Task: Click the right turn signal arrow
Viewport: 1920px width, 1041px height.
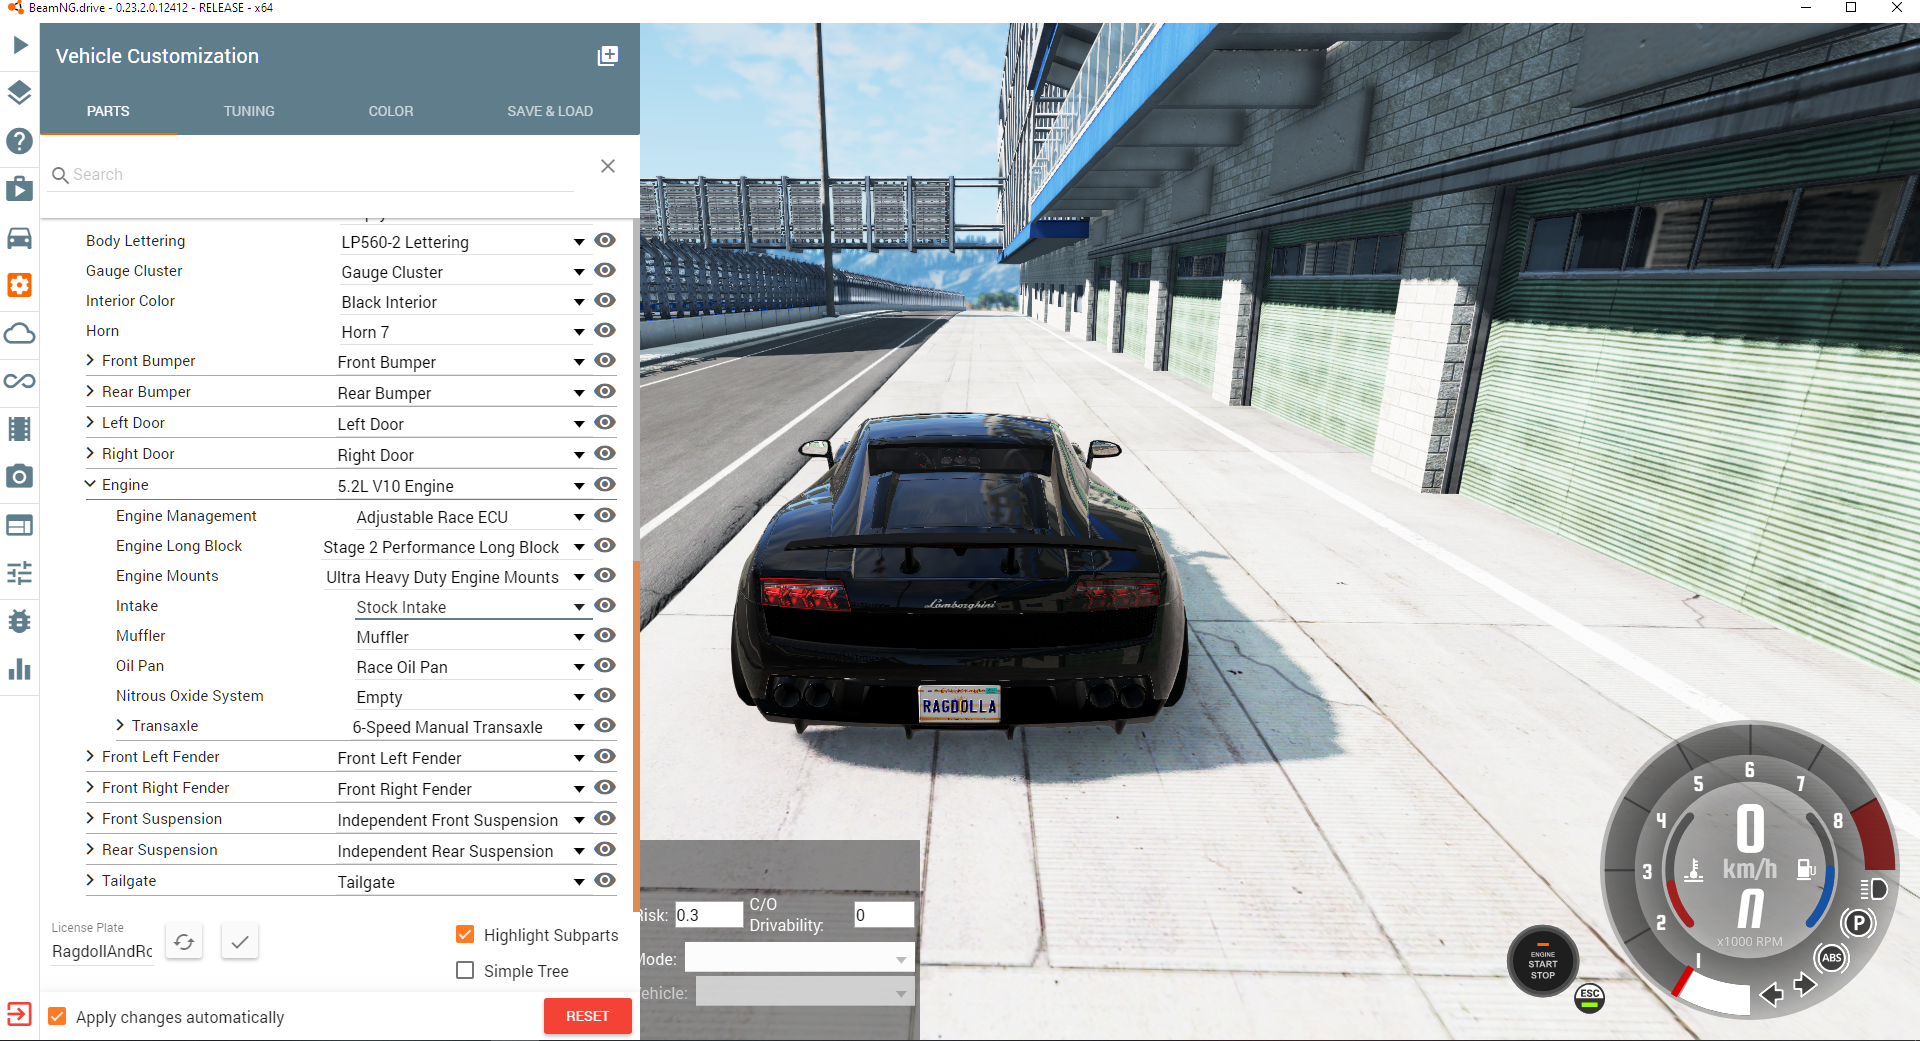Action: click(1805, 985)
